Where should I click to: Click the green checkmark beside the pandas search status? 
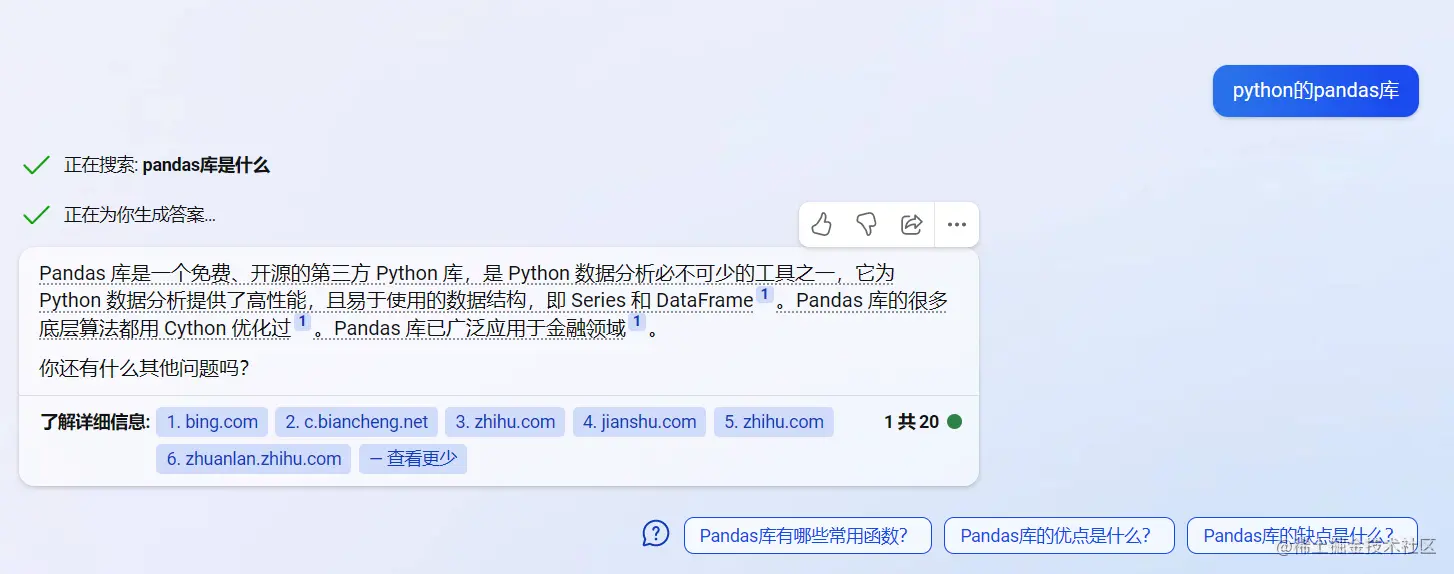[x=36, y=165]
